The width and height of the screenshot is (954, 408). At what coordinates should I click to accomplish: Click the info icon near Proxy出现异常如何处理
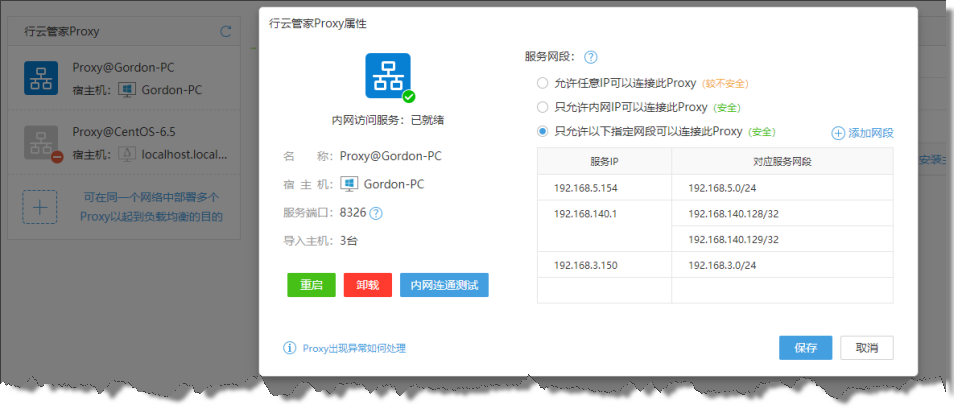[290, 348]
